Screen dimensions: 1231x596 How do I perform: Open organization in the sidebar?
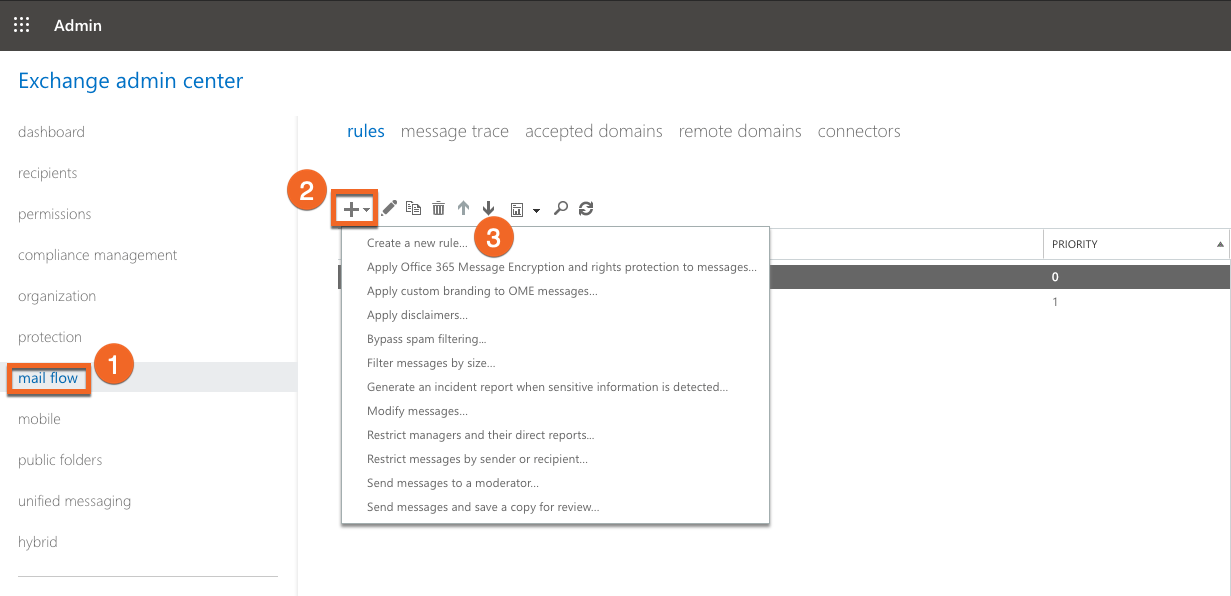coord(57,296)
